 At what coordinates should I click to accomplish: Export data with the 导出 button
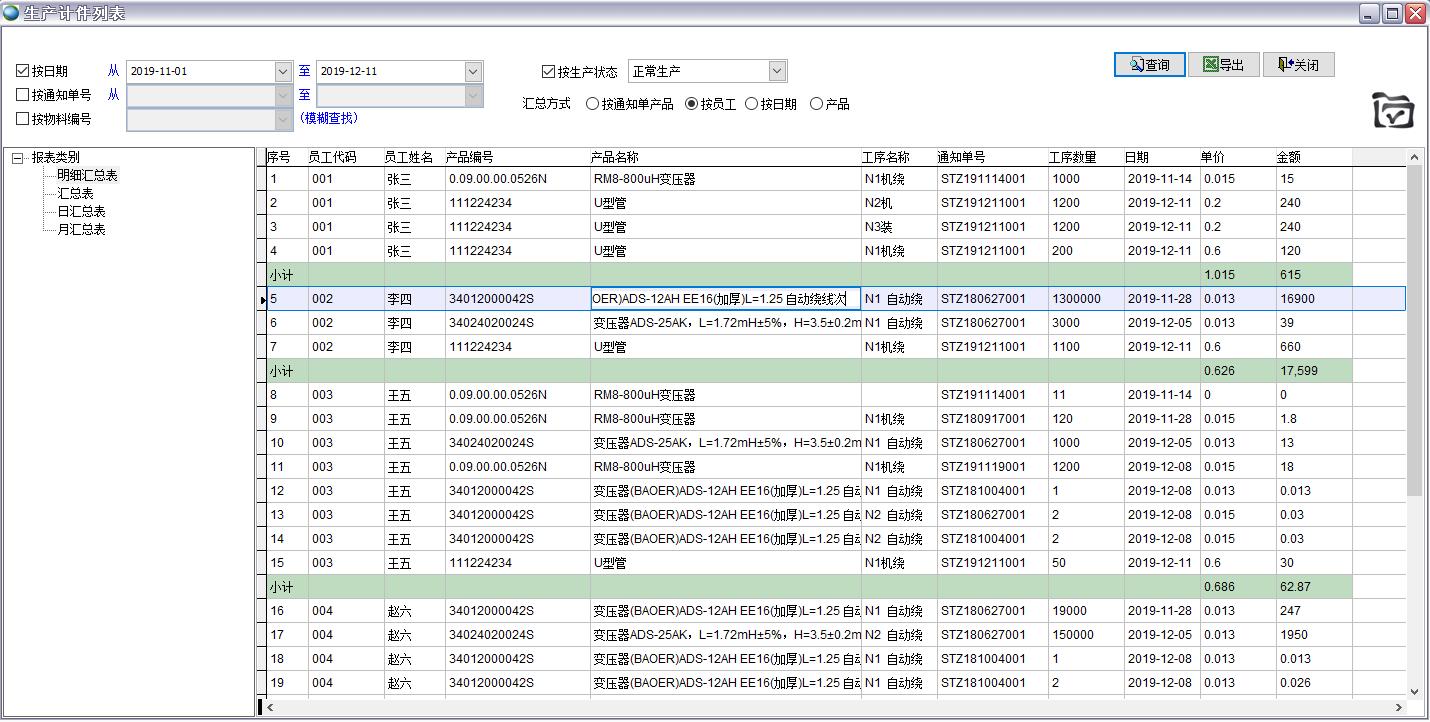coord(1223,65)
